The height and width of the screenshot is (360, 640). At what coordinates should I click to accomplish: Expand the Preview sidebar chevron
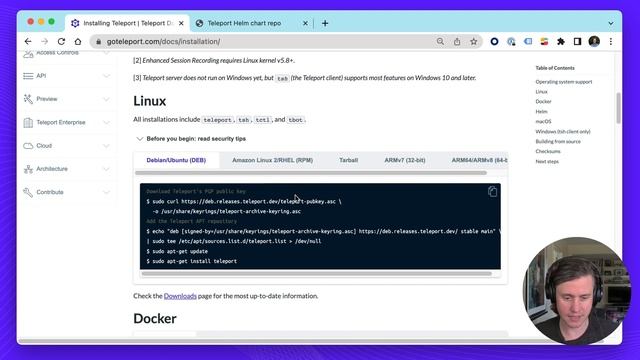tap(106, 99)
